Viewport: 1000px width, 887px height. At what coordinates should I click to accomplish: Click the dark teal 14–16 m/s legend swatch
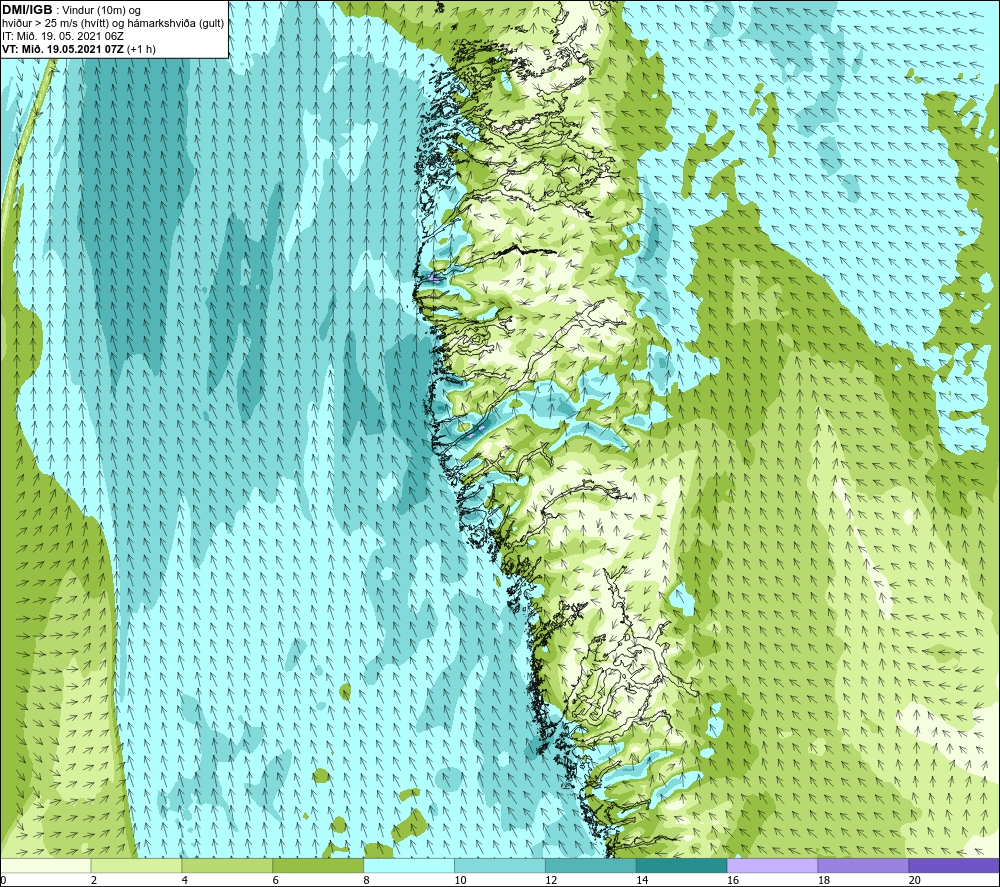(681, 865)
